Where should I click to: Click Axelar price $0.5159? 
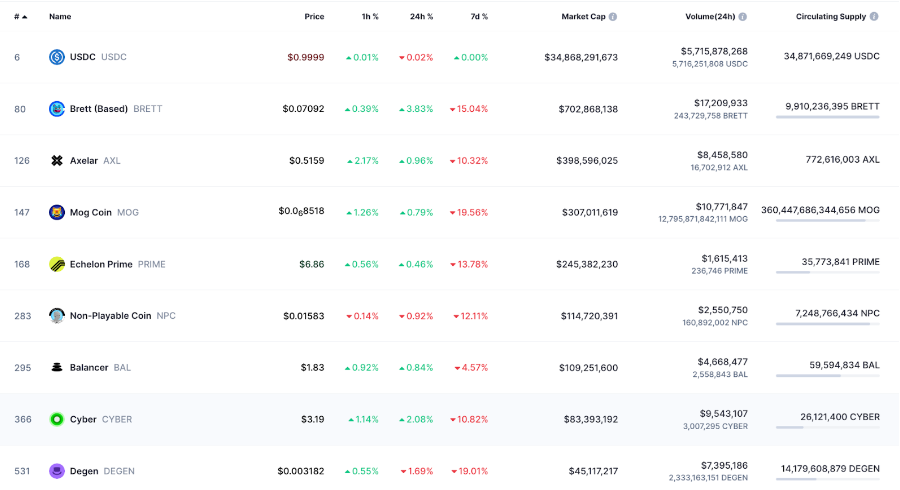307,161
